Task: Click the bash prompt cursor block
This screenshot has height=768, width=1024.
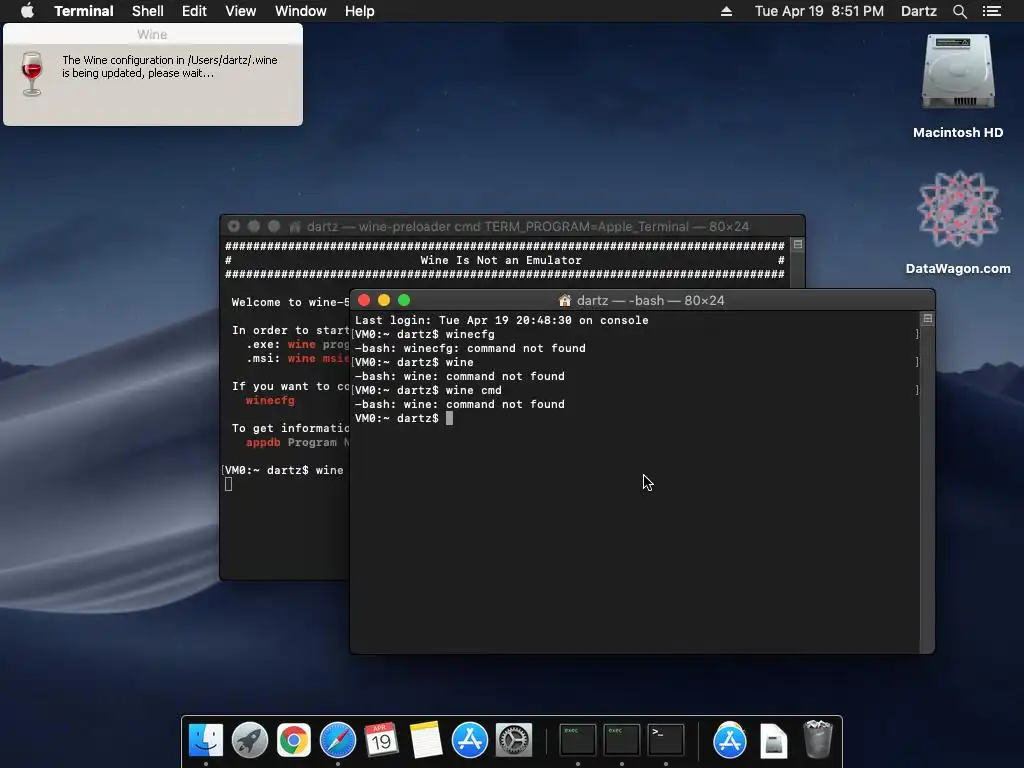Action: (449, 418)
